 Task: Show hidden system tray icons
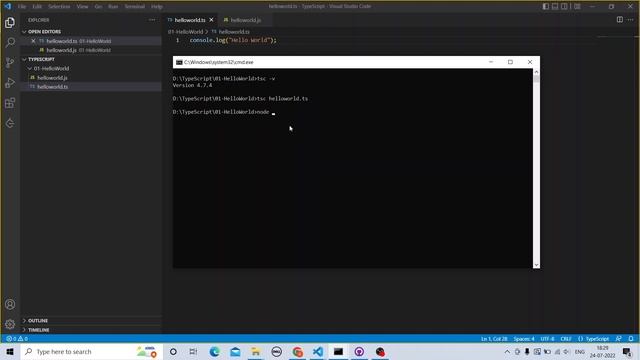[x=507, y=352]
